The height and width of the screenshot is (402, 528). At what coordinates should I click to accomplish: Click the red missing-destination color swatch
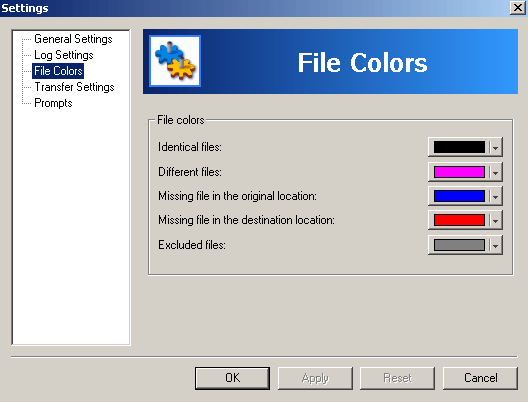pos(459,221)
